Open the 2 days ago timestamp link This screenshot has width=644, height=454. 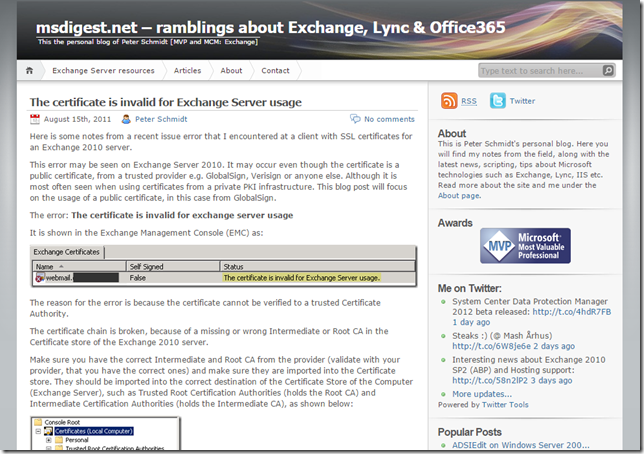(x=554, y=346)
